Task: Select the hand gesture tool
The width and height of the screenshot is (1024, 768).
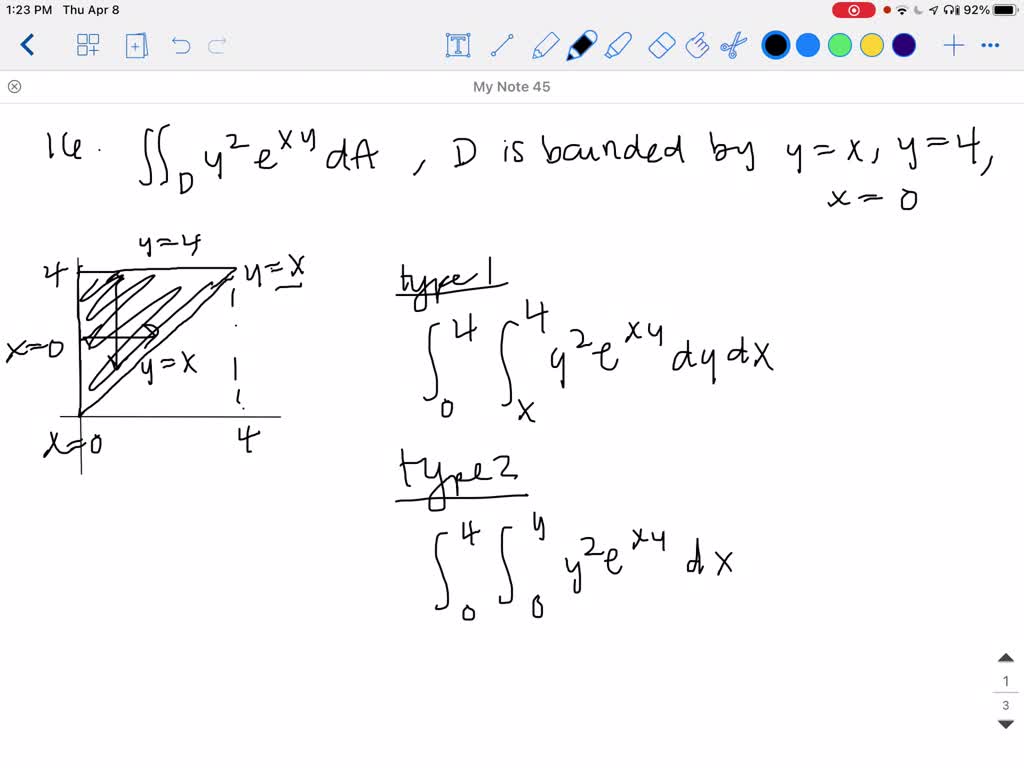Action: coord(697,45)
